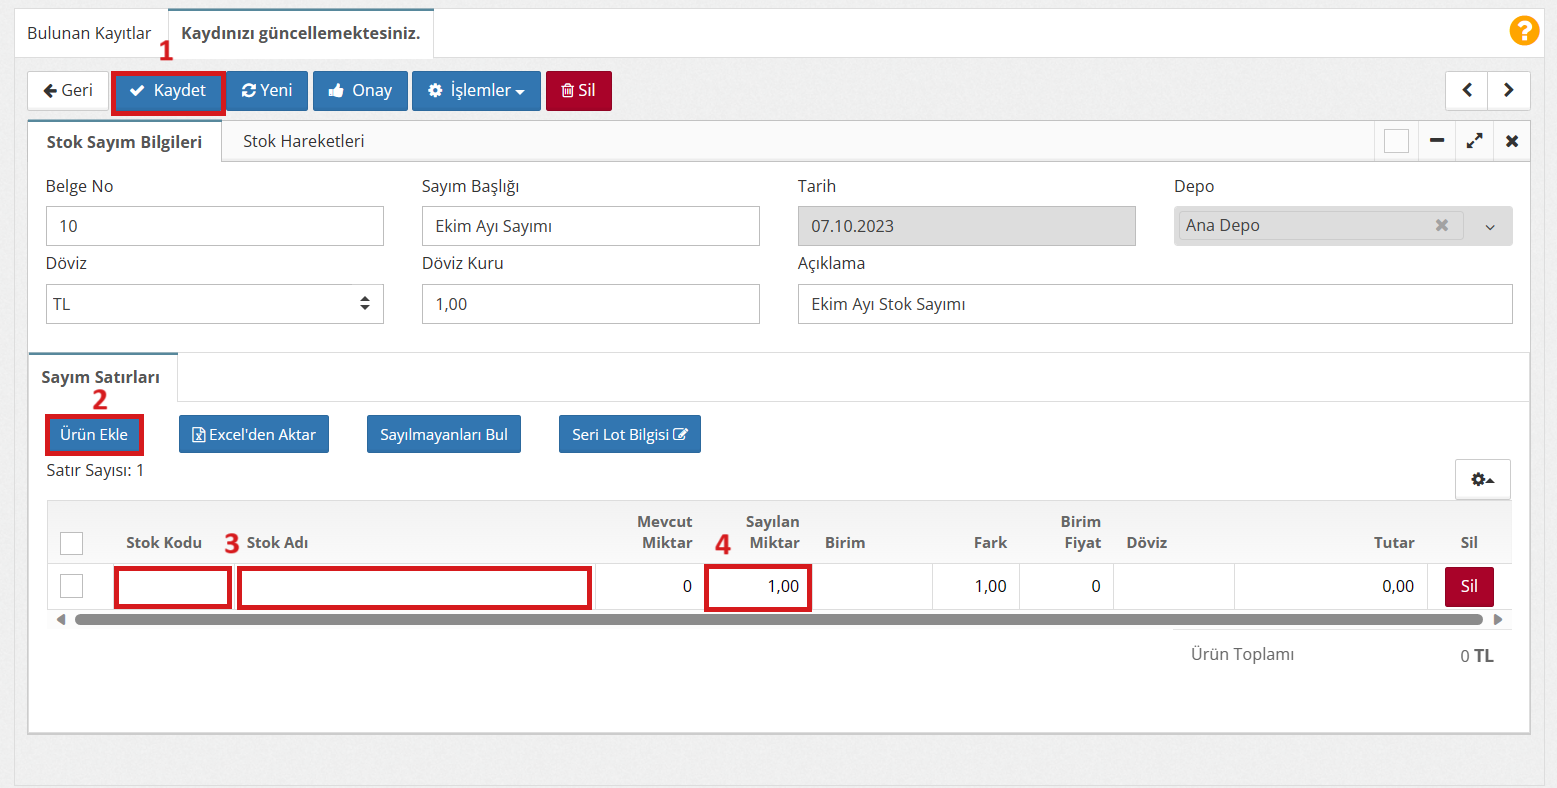Open the Bulunan Kayıtlar tab

(89, 33)
